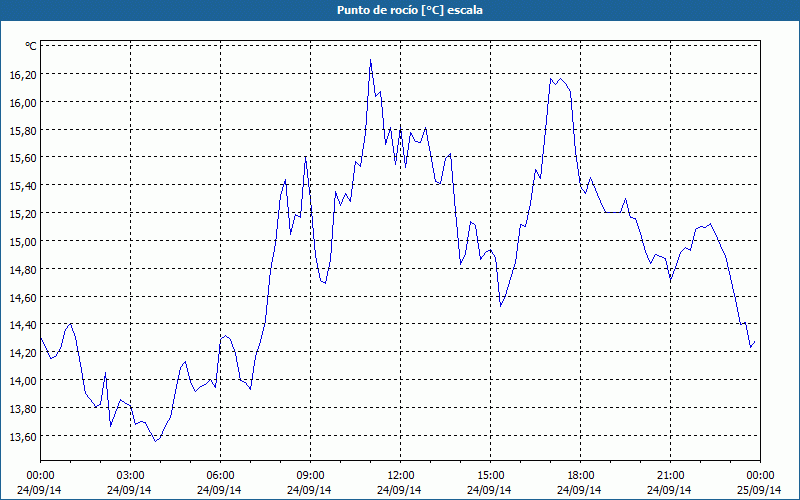Click the 03:00 time label
The image size is (800, 500).
click(x=130, y=476)
